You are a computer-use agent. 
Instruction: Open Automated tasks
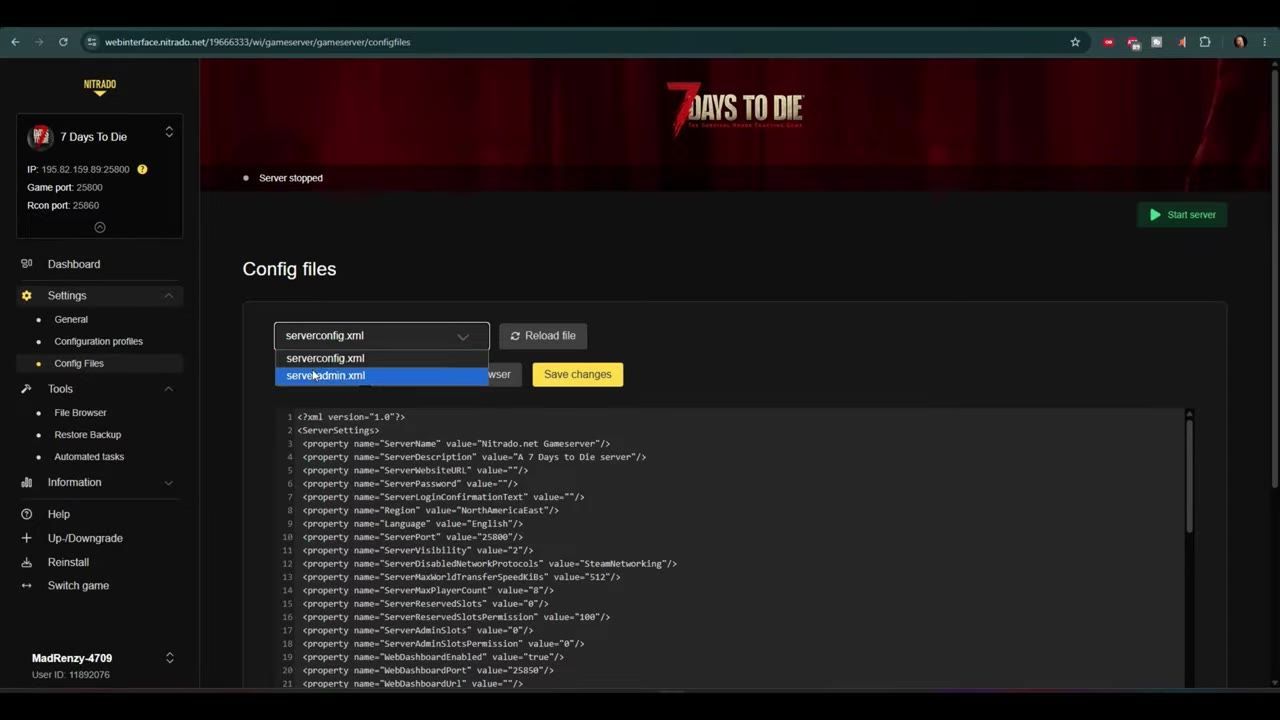coord(89,457)
